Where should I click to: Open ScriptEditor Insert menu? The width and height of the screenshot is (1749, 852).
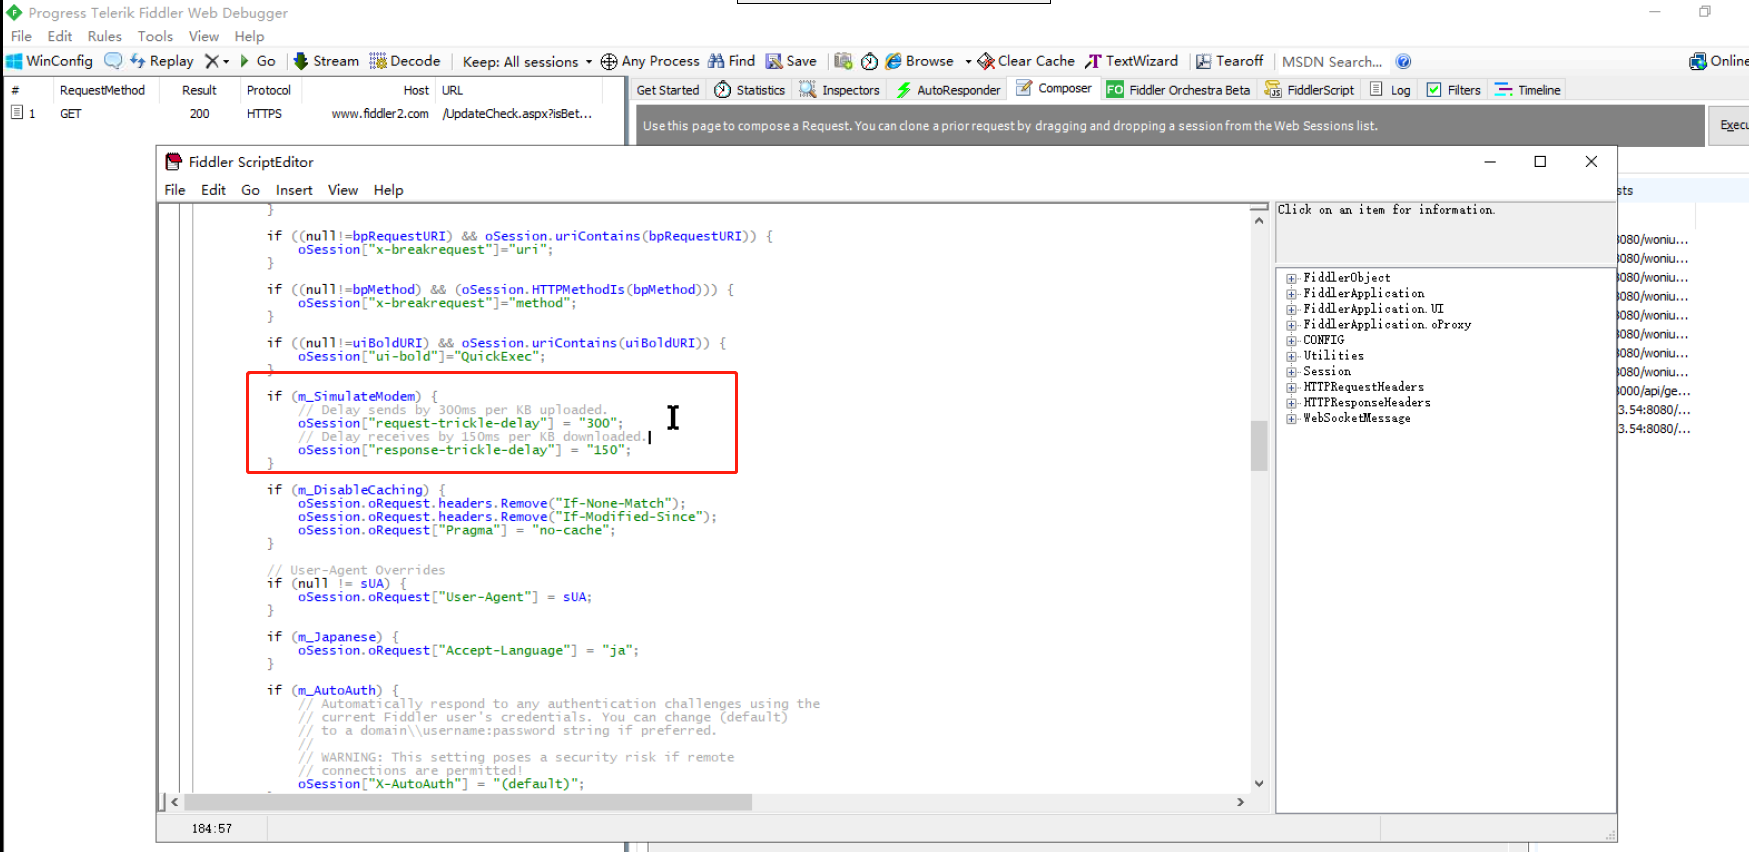pos(294,190)
